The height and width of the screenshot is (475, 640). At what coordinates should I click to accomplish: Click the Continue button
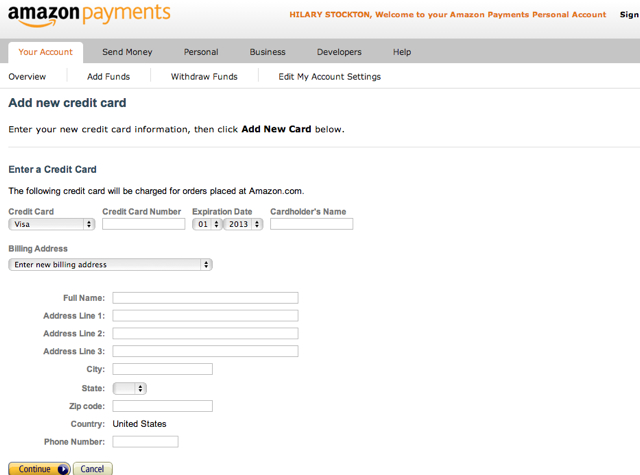(39, 469)
